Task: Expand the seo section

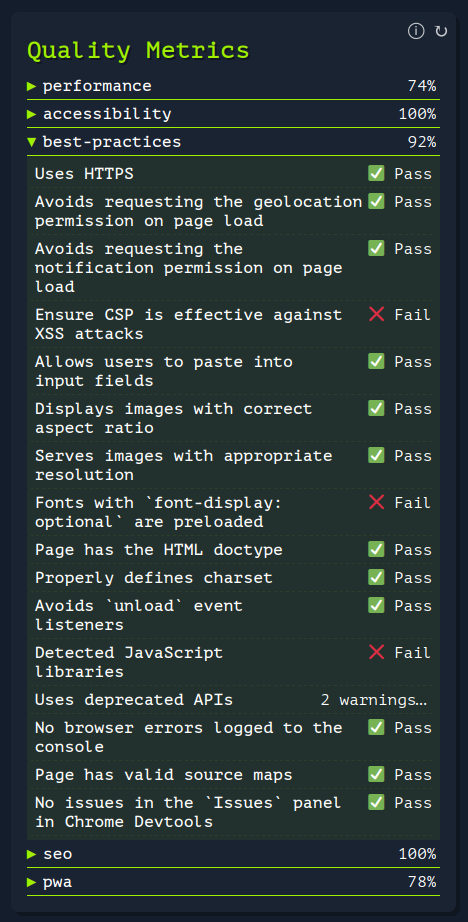Action: [x=233, y=854]
